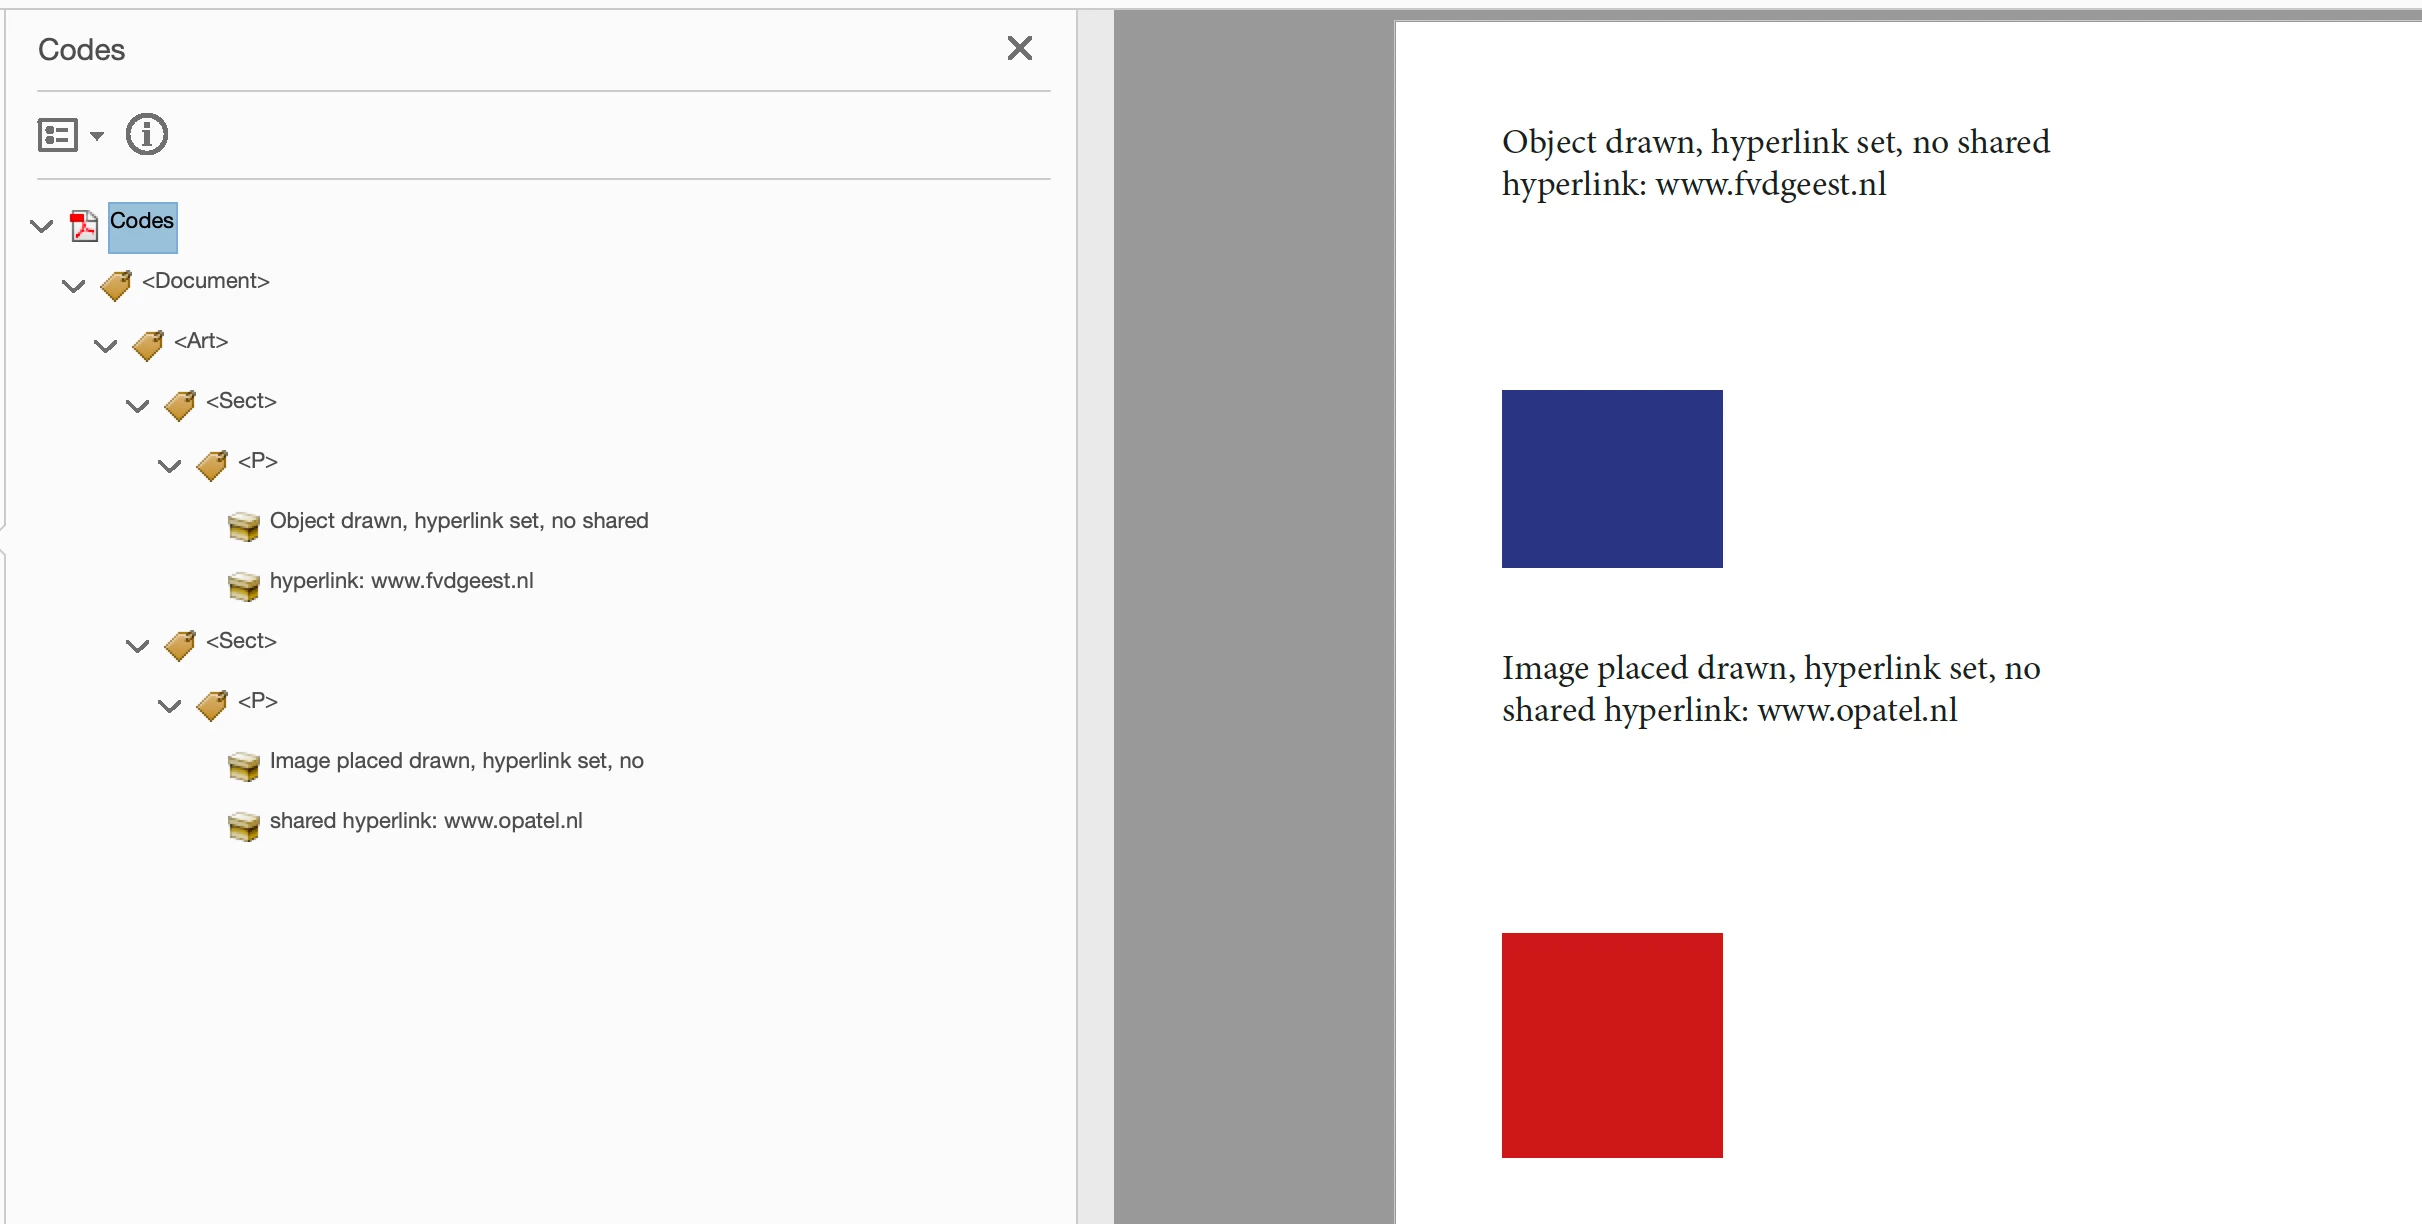Screen dimensions: 2422x1224
Task: Click the blue rectangle in document
Action: tap(1612, 479)
